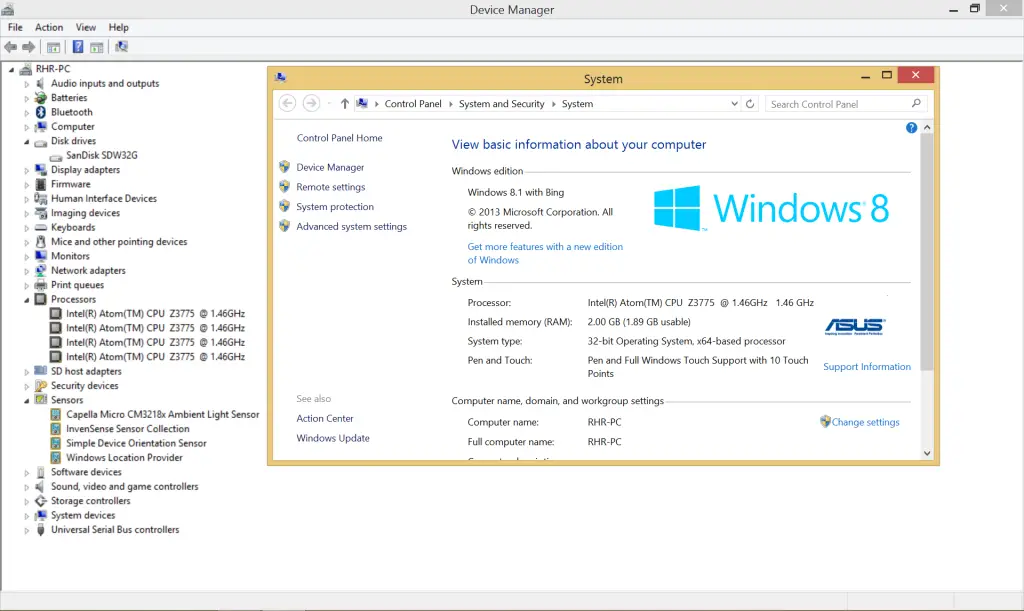Click the Security devices key icon
Viewport: 1024px width, 611px height.
(x=40, y=386)
